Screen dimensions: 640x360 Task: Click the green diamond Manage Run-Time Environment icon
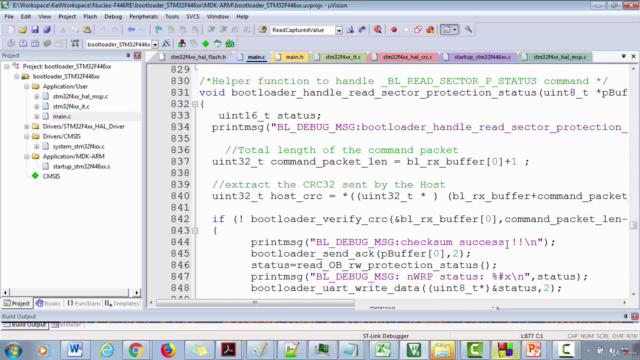coord(206,44)
